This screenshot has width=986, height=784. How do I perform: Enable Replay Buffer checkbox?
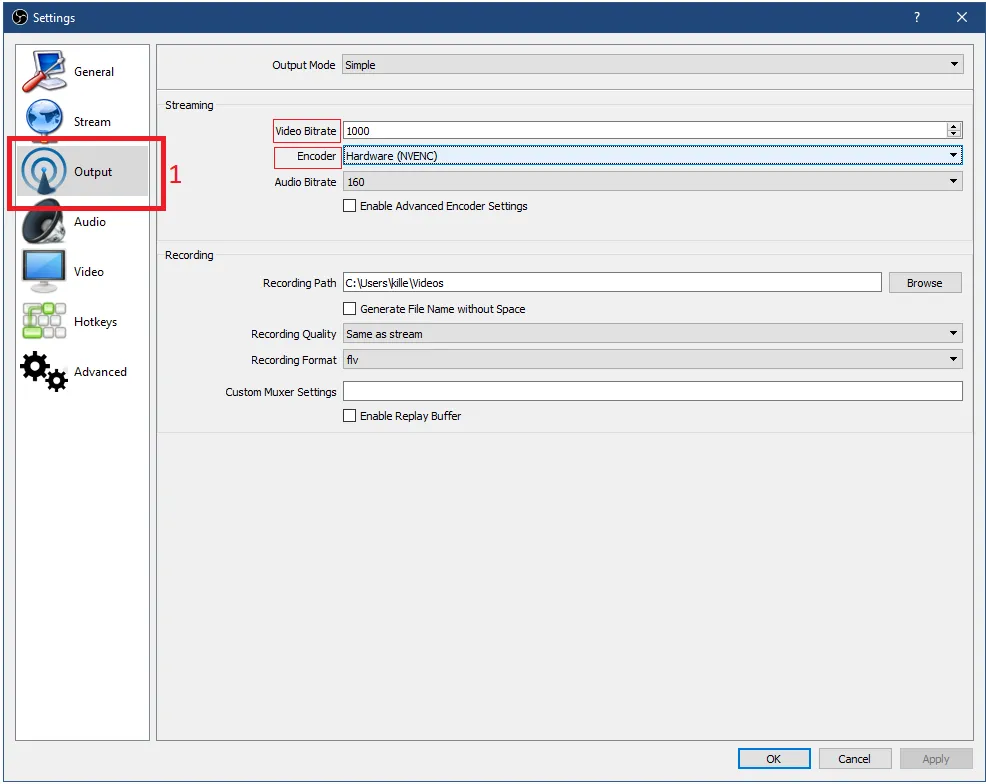click(x=350, y=416)
